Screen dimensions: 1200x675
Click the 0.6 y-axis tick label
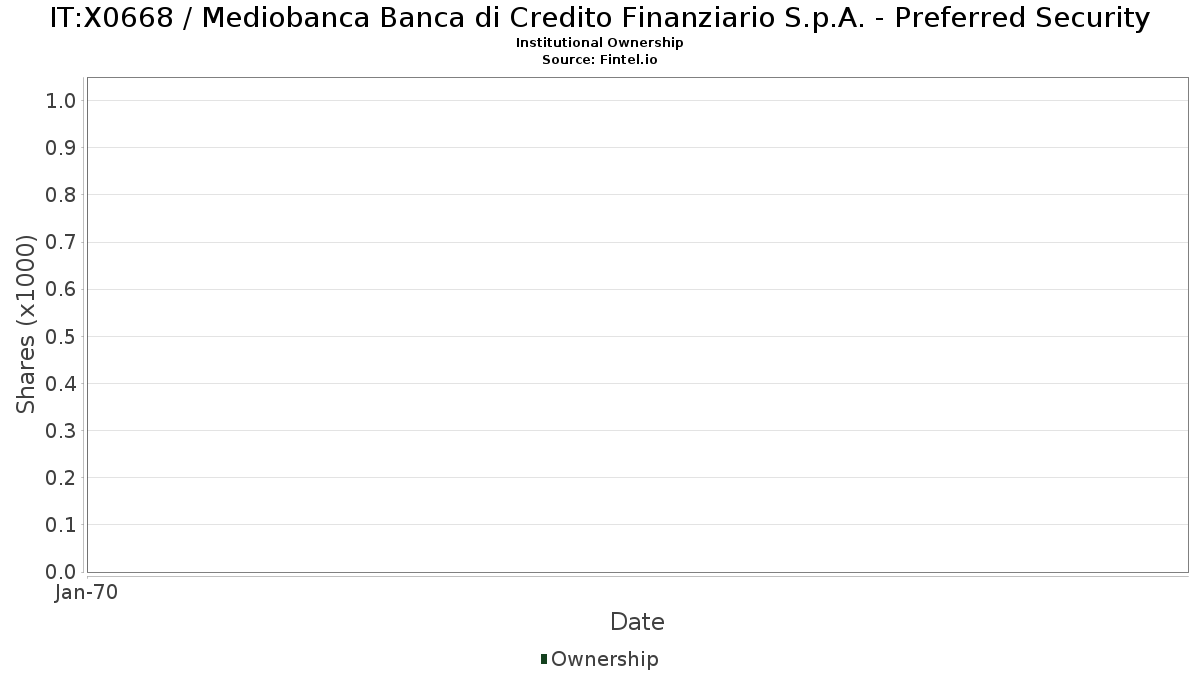61,289
